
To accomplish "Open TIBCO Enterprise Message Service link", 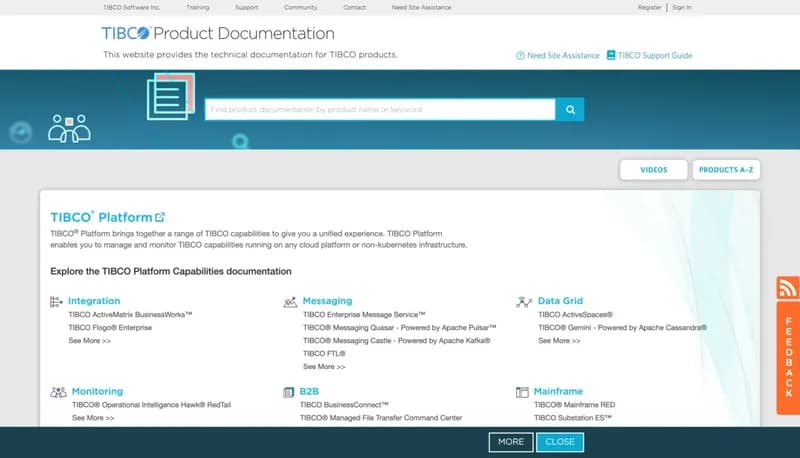I will point(364,315).
